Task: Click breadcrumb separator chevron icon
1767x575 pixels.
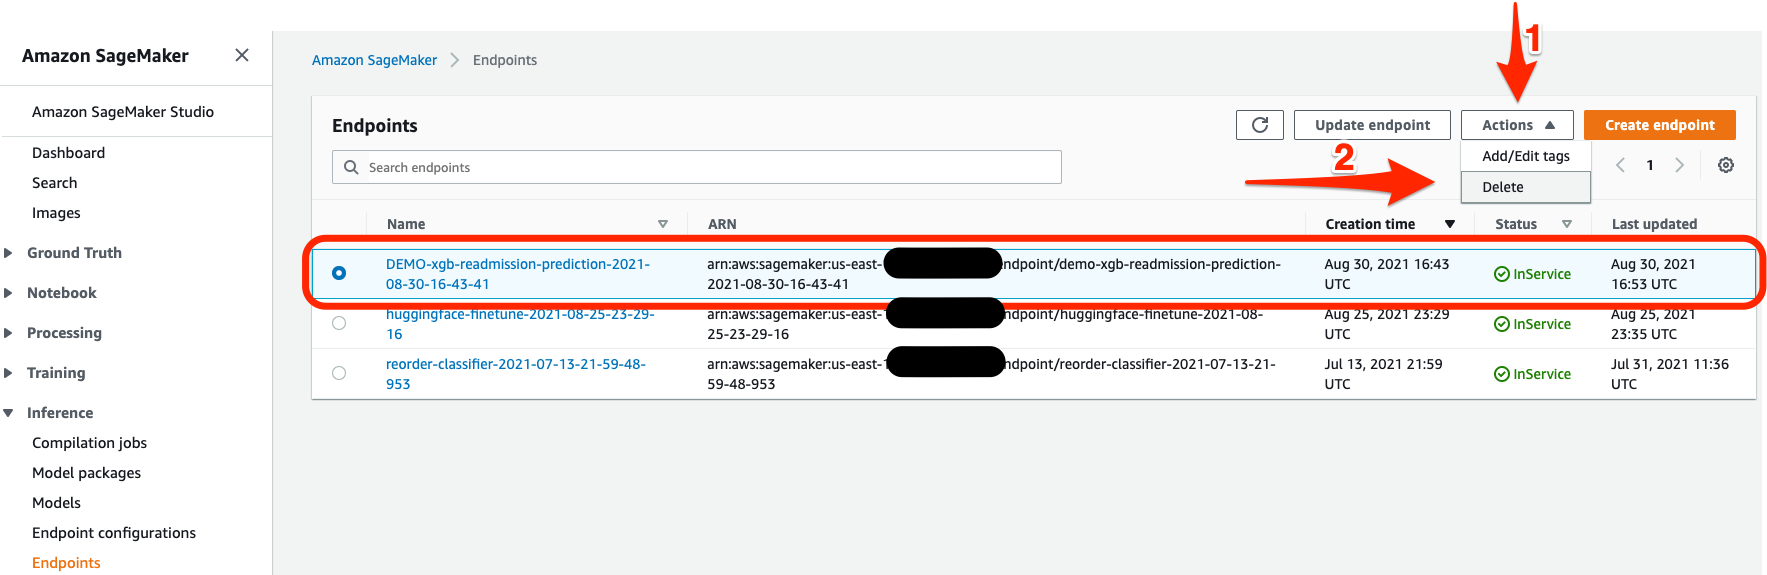Action: pyautogui.click(x=455, y=60)
